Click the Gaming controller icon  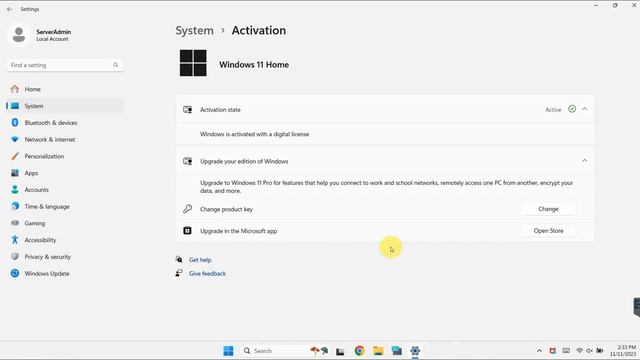click(15, 223)
